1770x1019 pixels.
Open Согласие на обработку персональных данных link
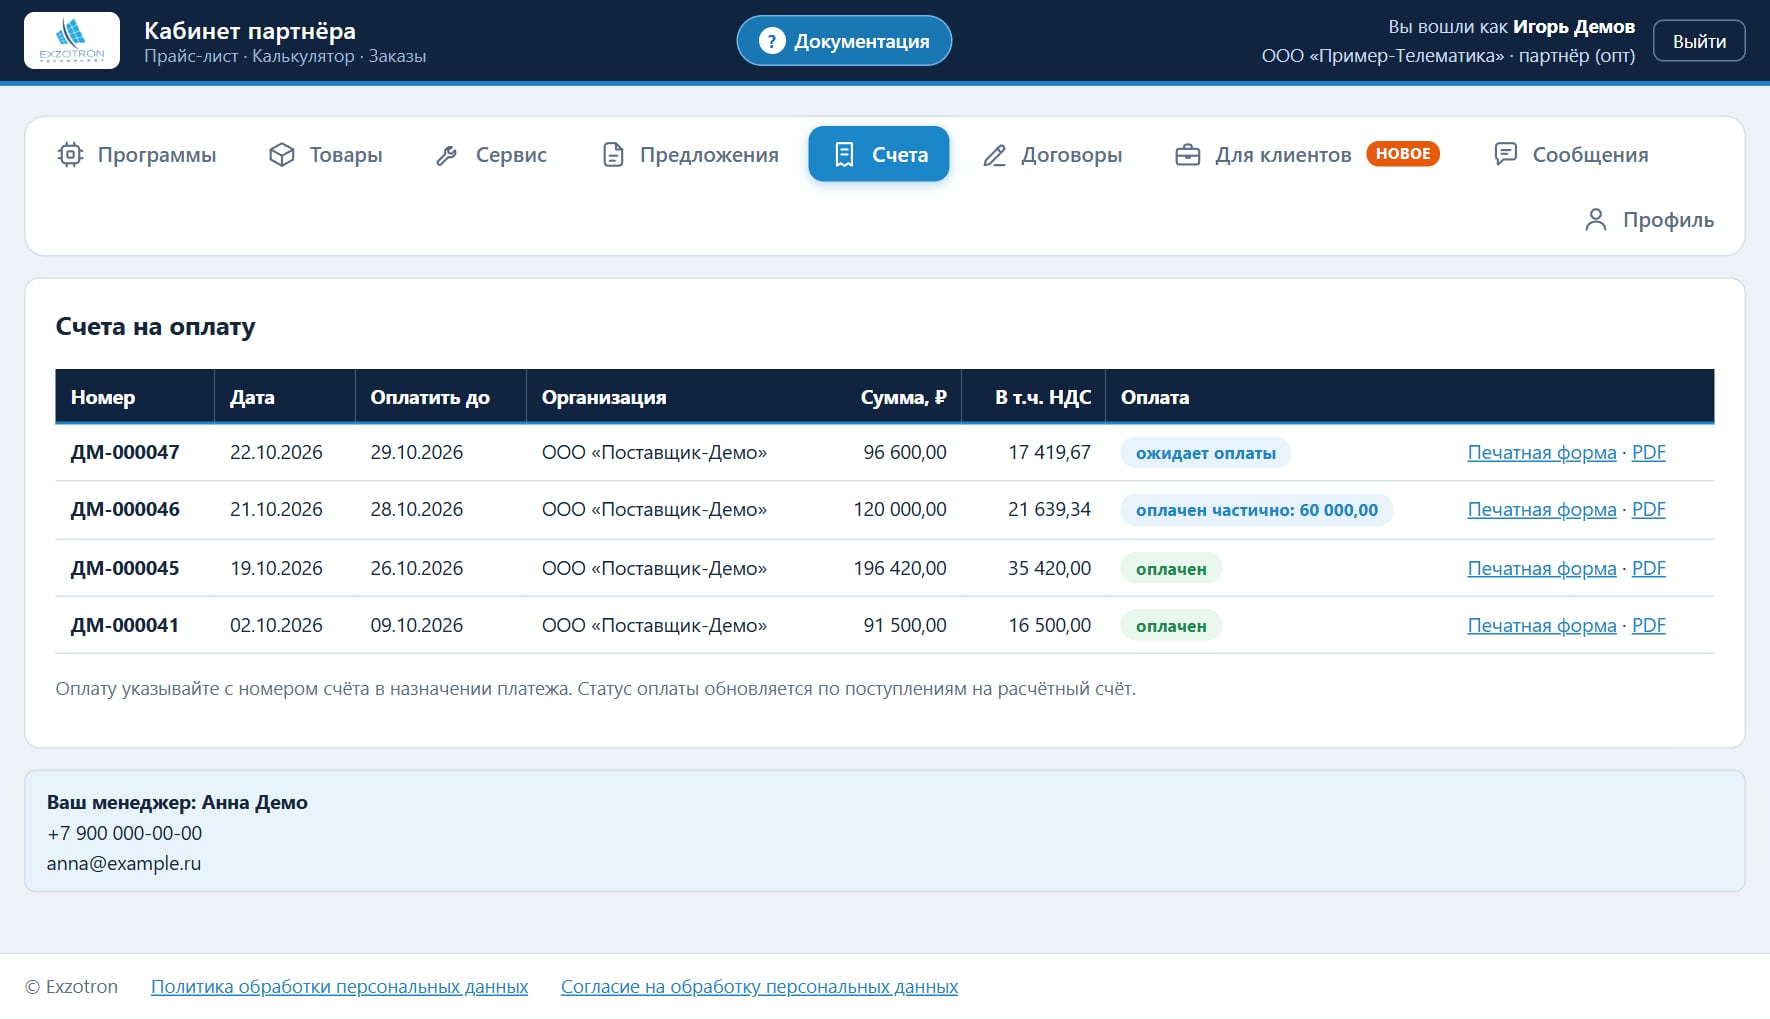[759, 987]
